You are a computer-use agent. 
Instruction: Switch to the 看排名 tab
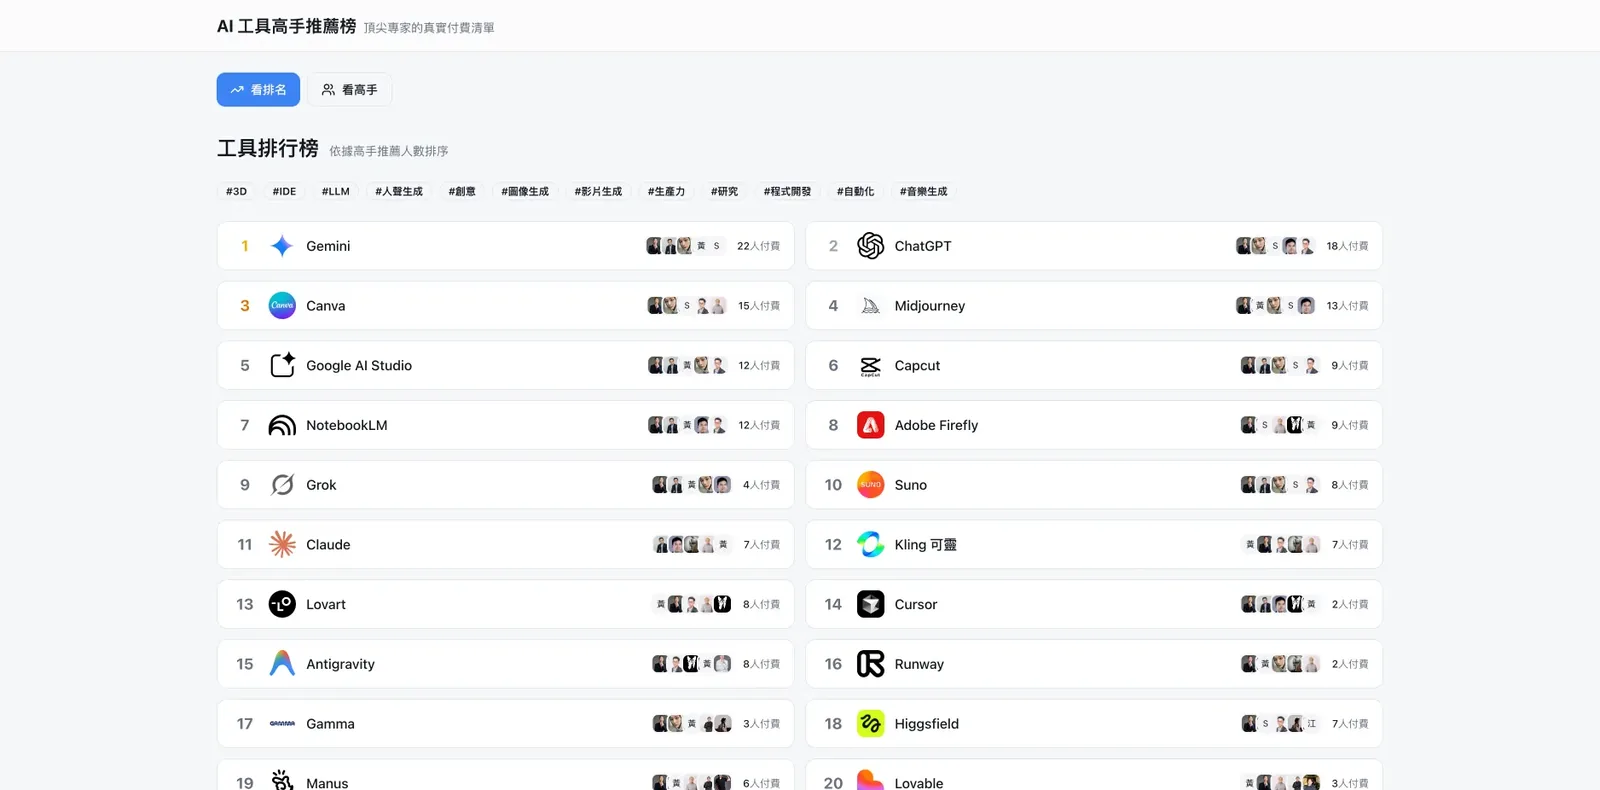[x=258, y=90]
